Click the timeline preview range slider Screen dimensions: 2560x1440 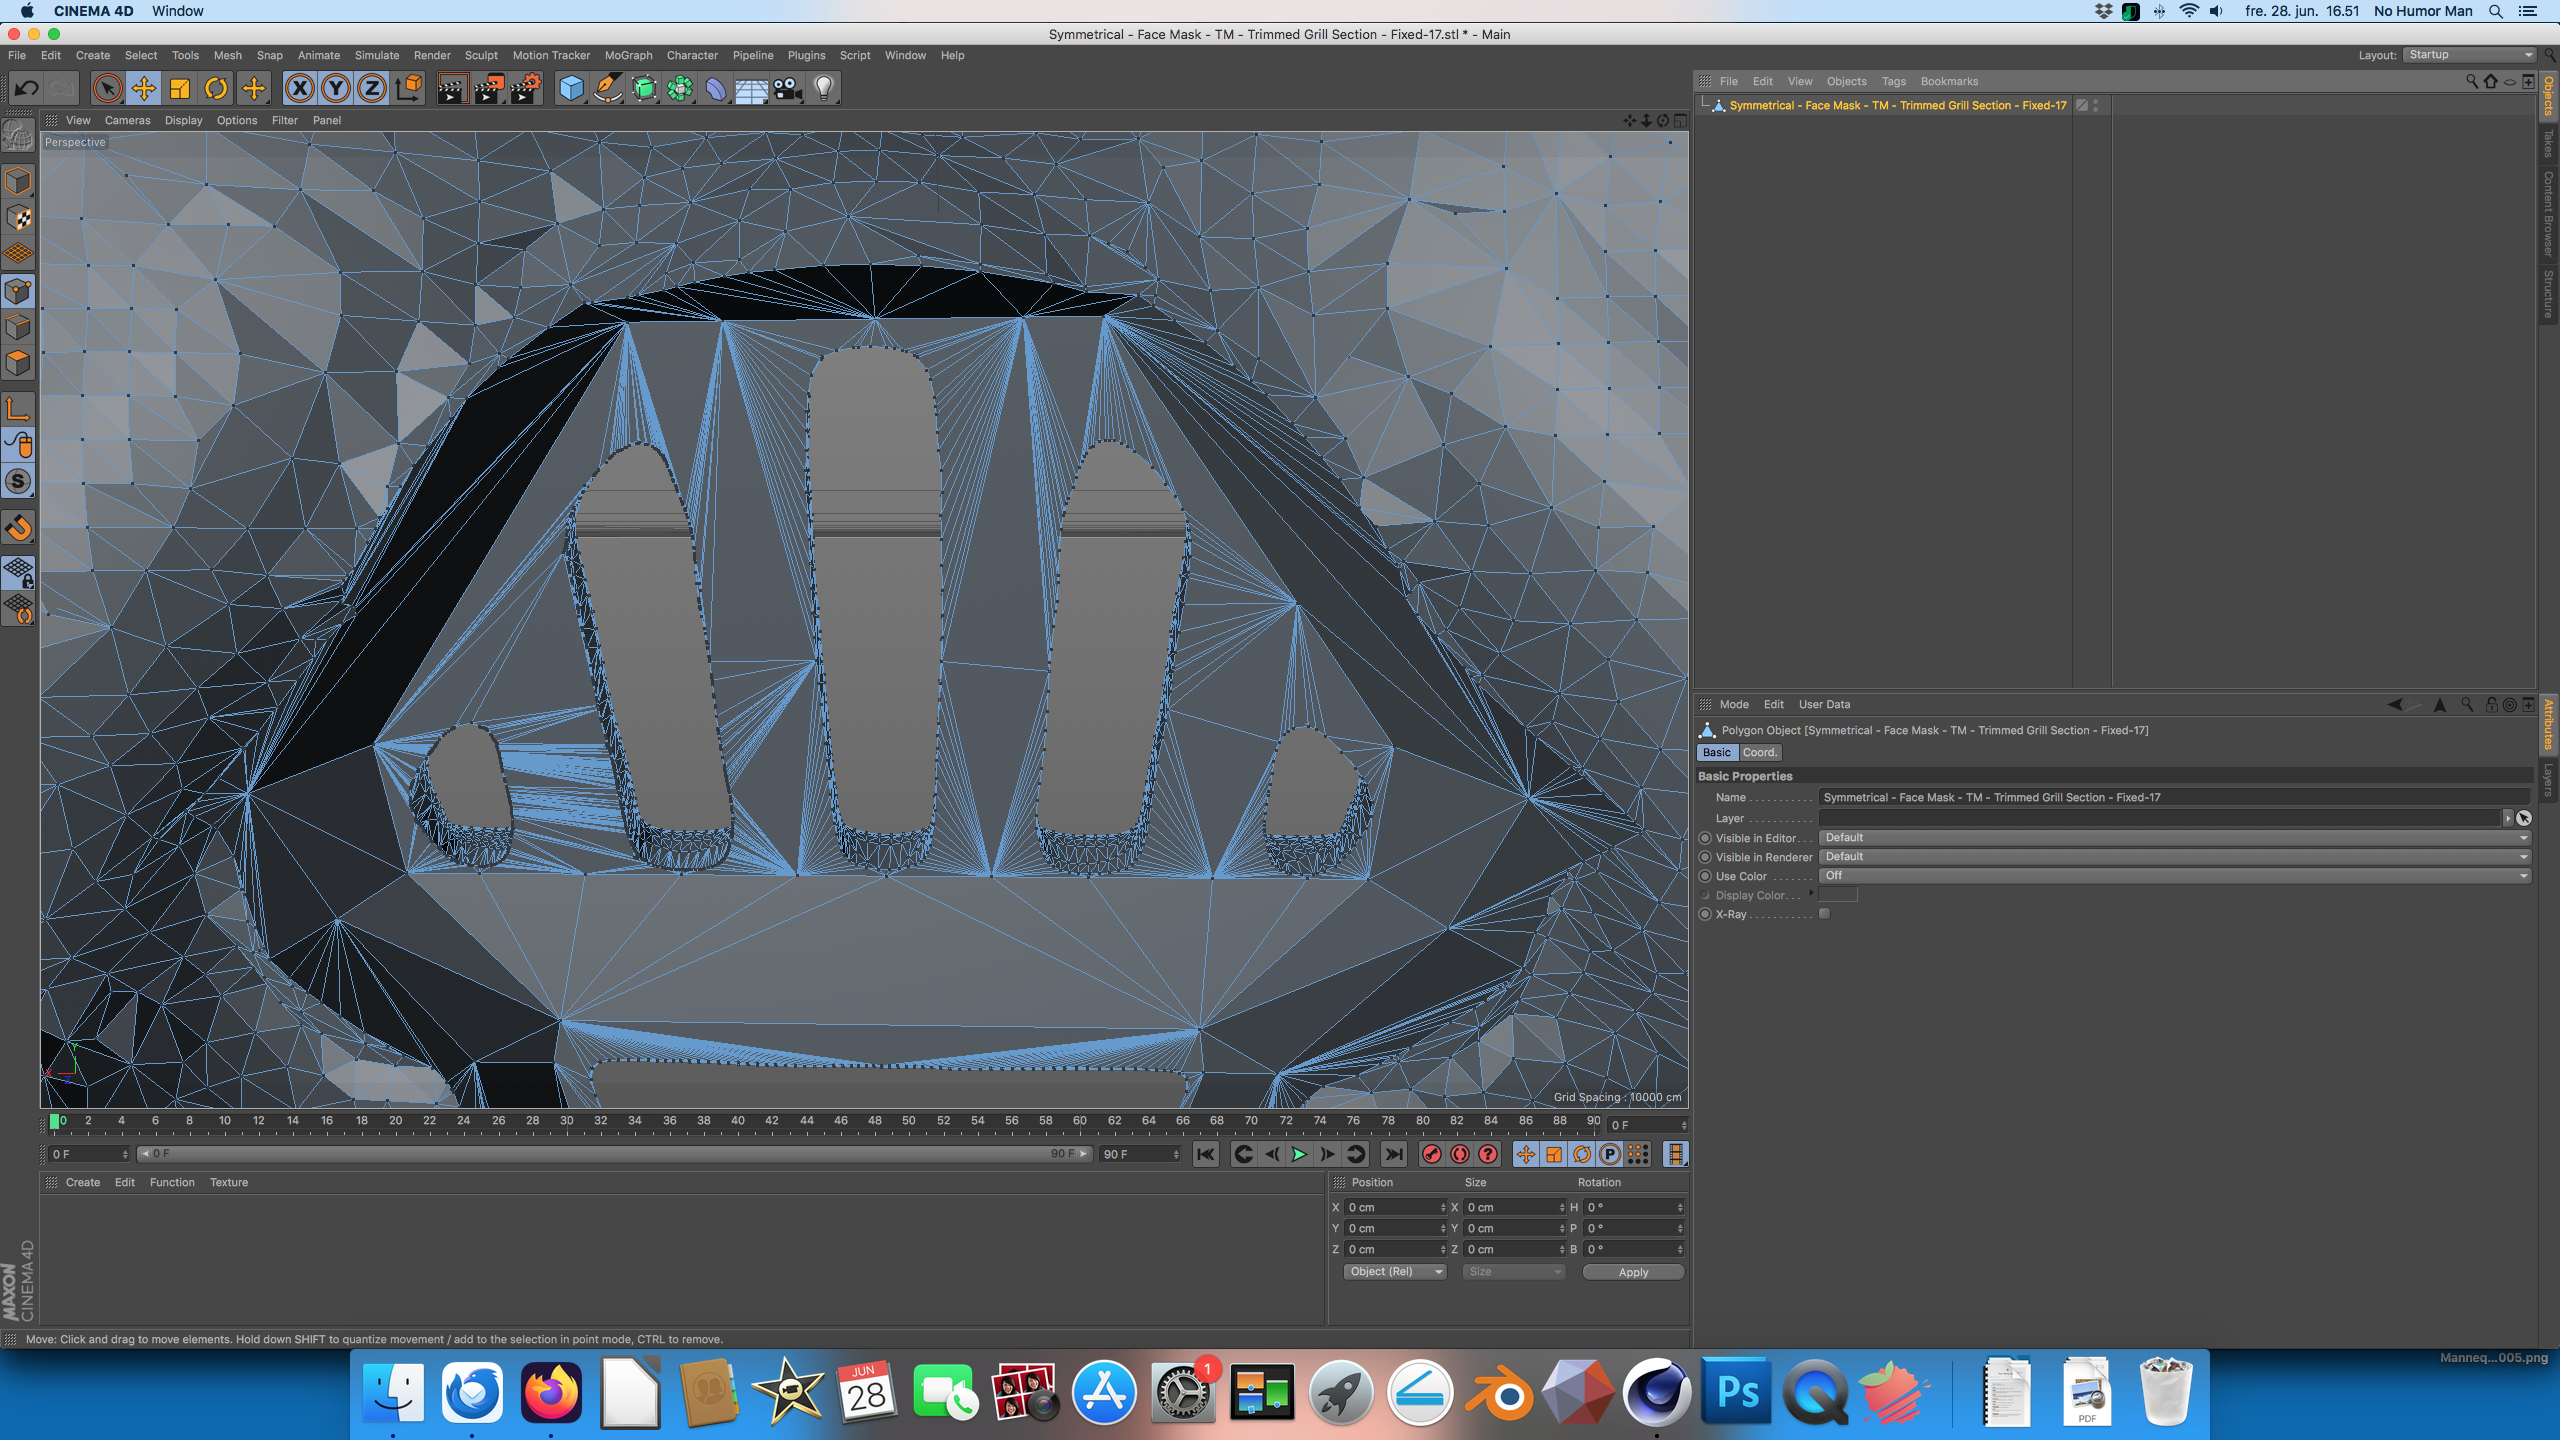[x=614, y=1154]
